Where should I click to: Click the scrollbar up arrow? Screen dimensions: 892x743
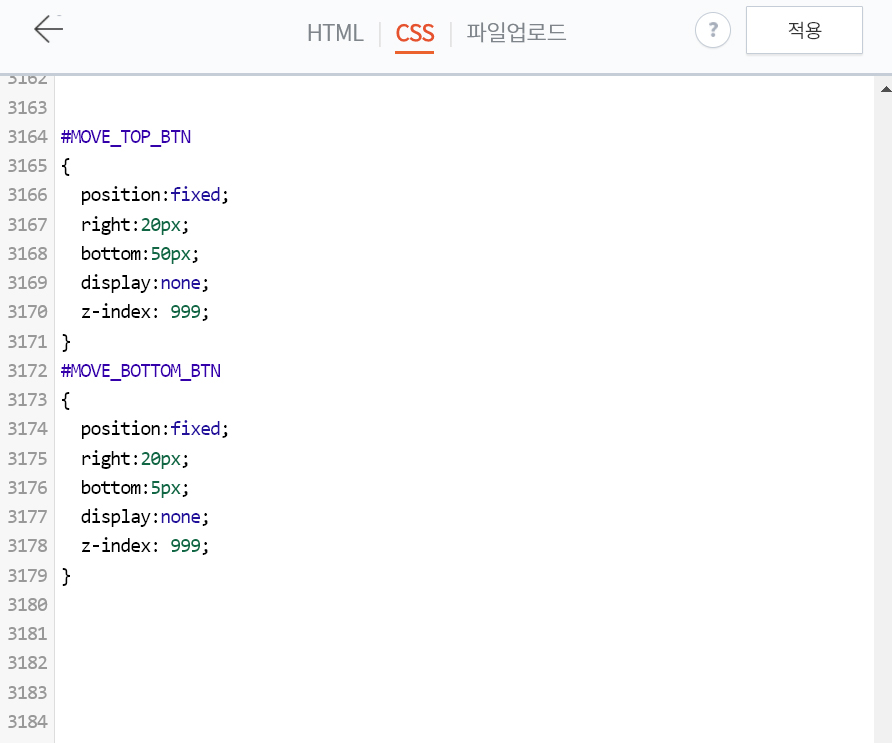point(885,89)
